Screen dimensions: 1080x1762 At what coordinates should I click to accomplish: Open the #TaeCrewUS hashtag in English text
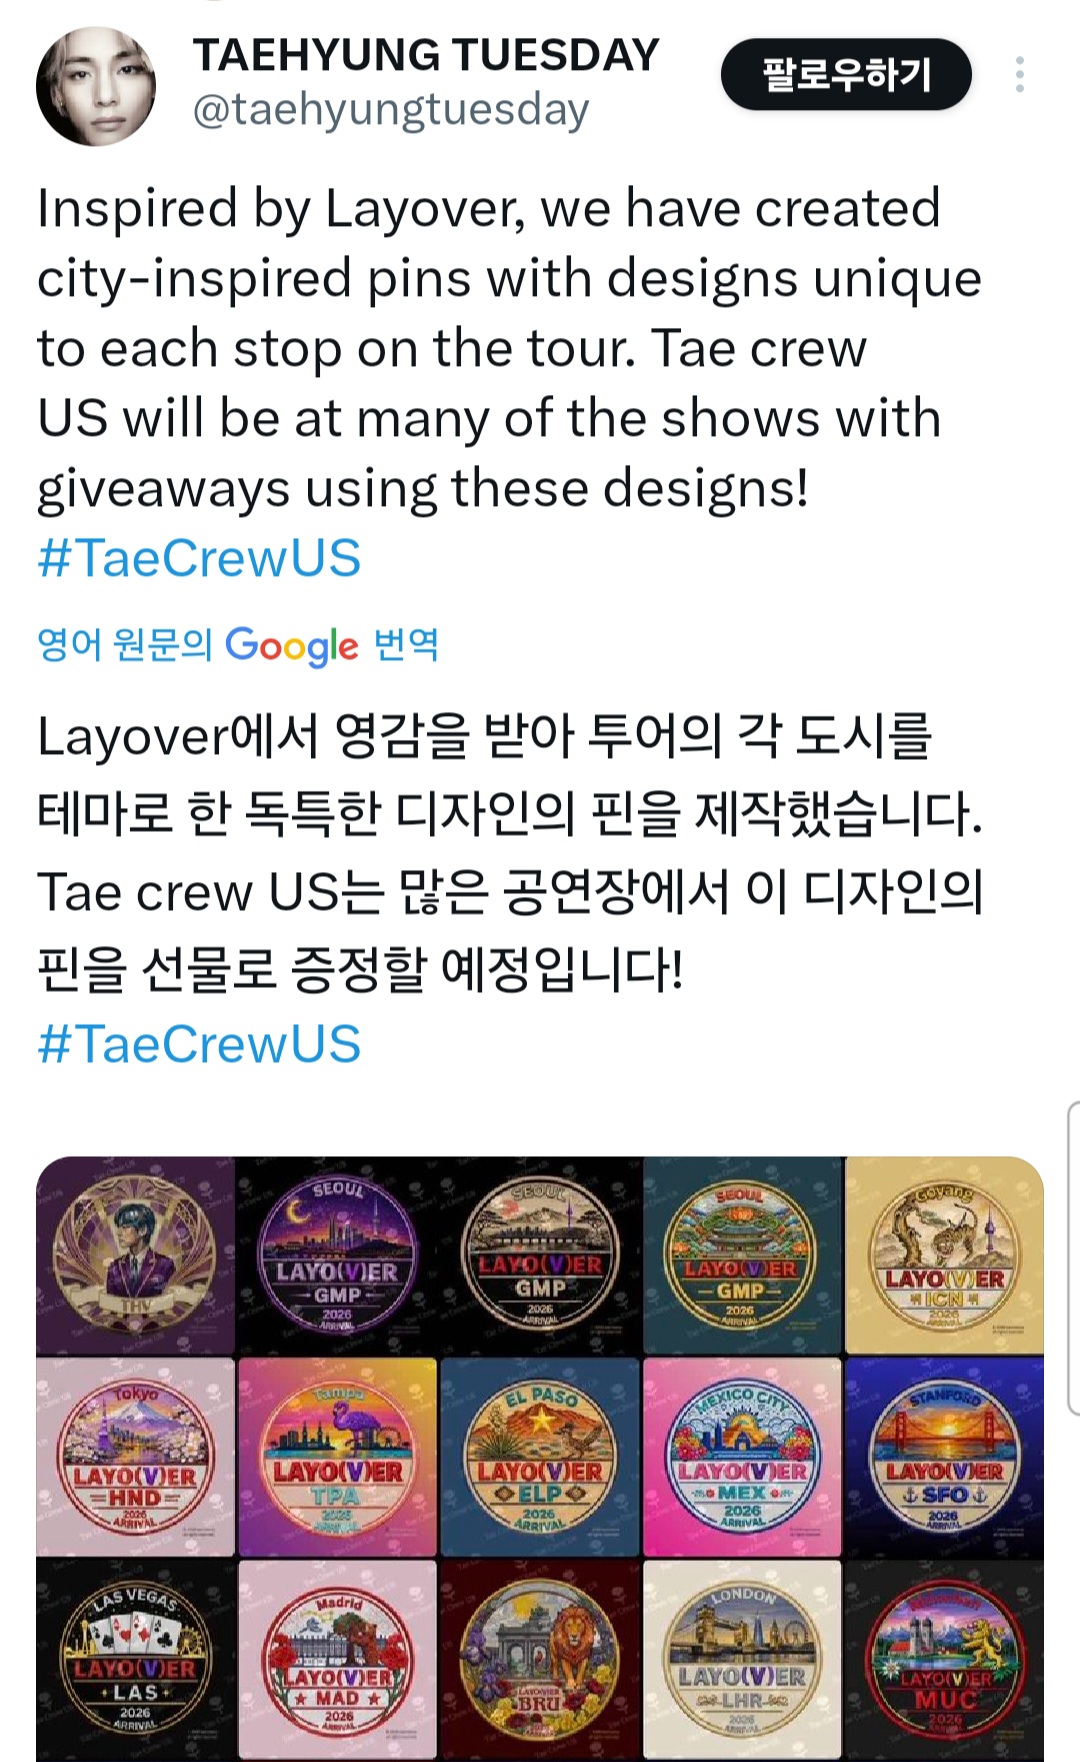coord(199,558)
